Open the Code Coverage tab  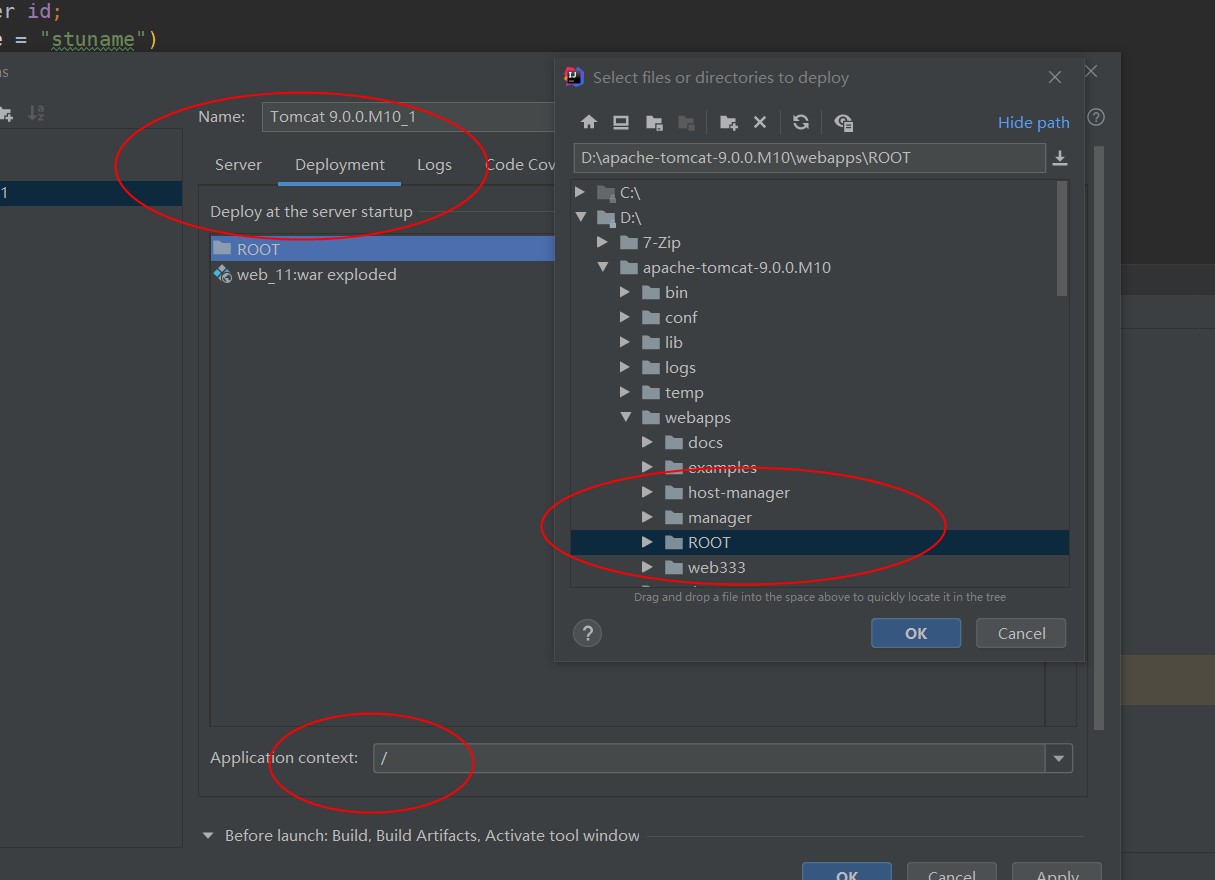520,165
